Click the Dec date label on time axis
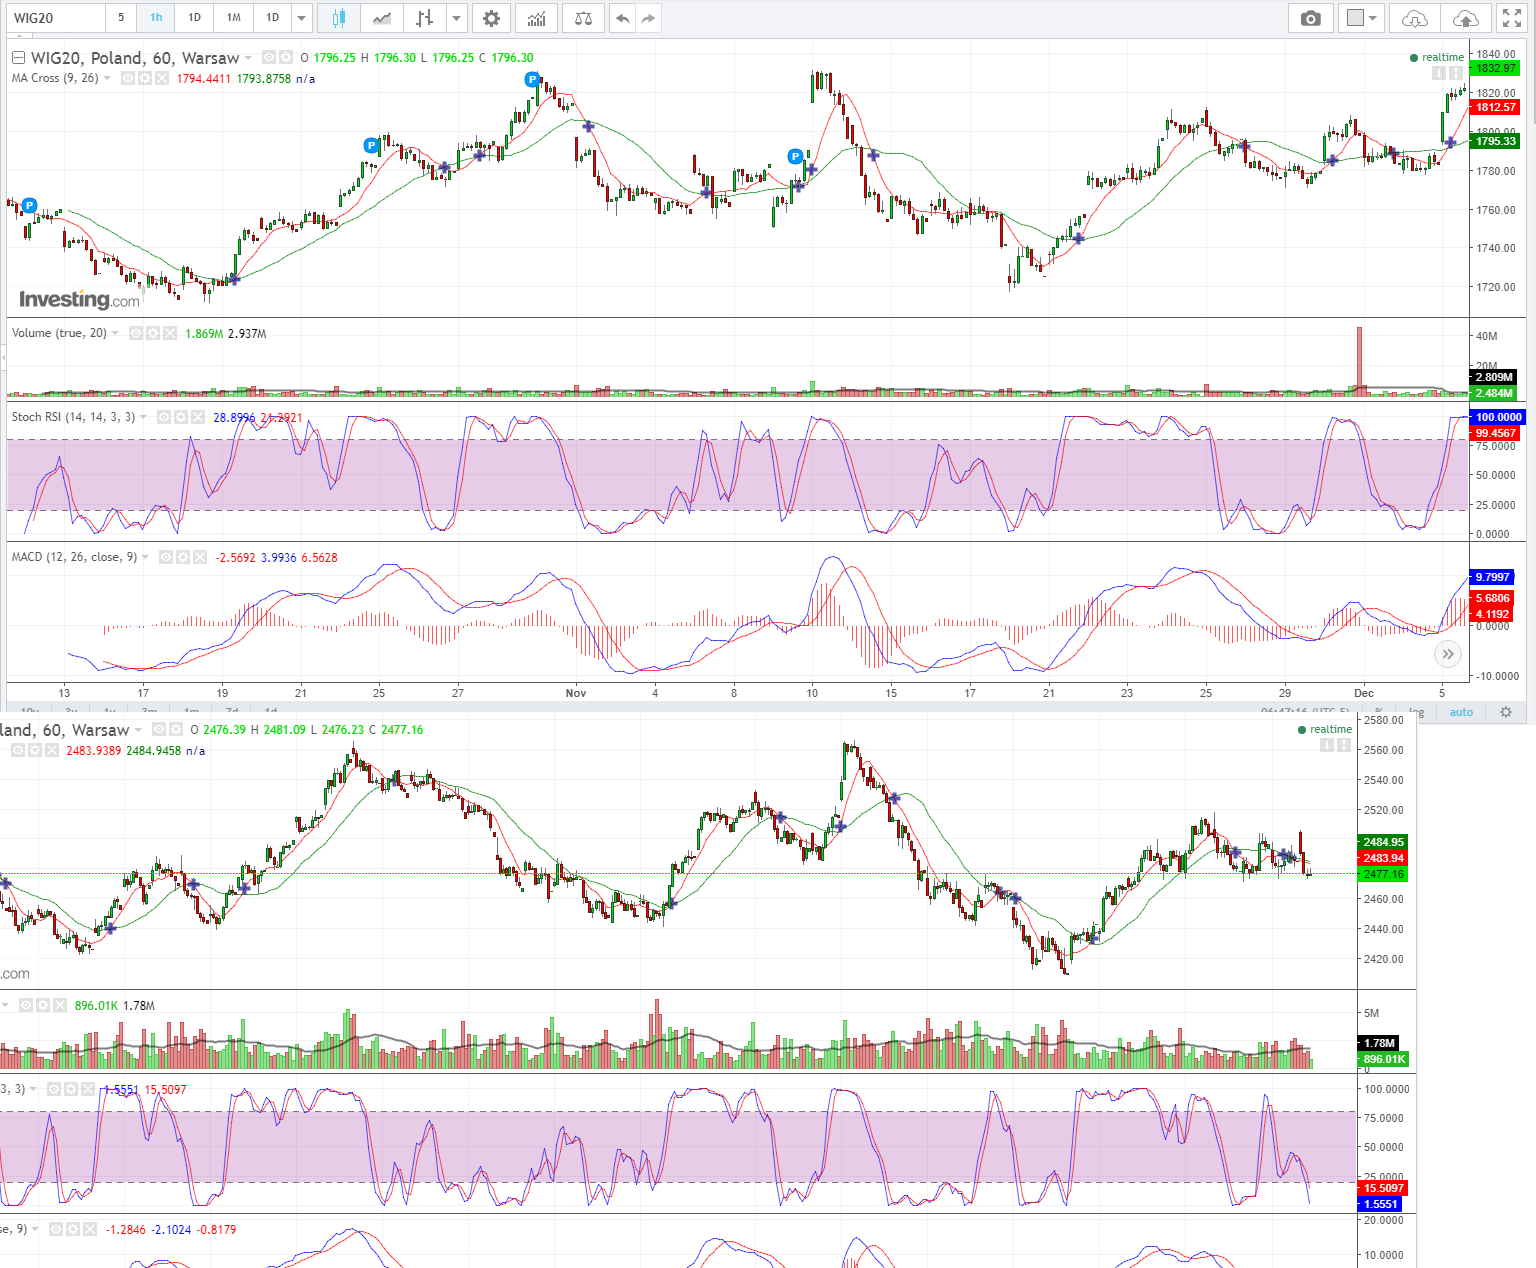 [x=1364, y=693]
